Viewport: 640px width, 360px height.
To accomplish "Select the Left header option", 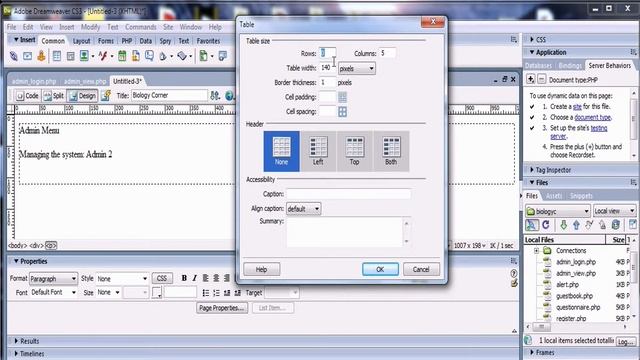I will (318, 151).
